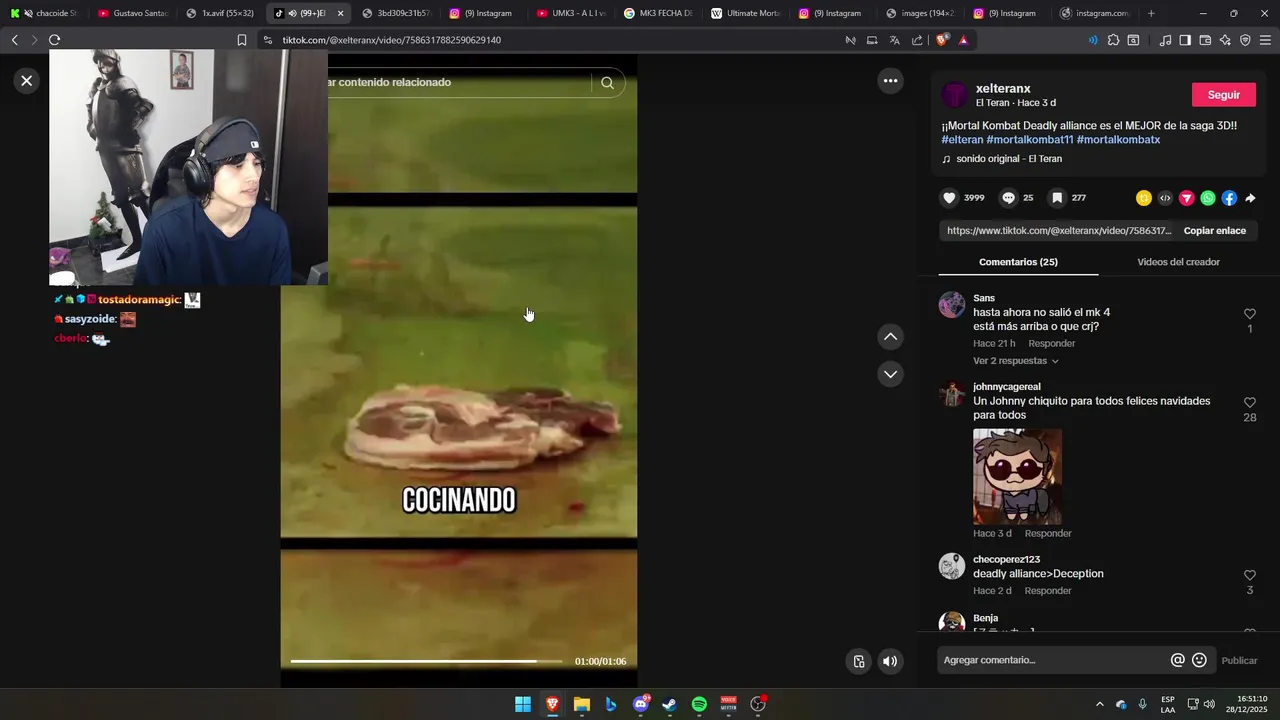Open a new browser tab
Image resolution: width=1280 pixels, height=720 pixels.
pyautogui.click(x=1151, y=13)
